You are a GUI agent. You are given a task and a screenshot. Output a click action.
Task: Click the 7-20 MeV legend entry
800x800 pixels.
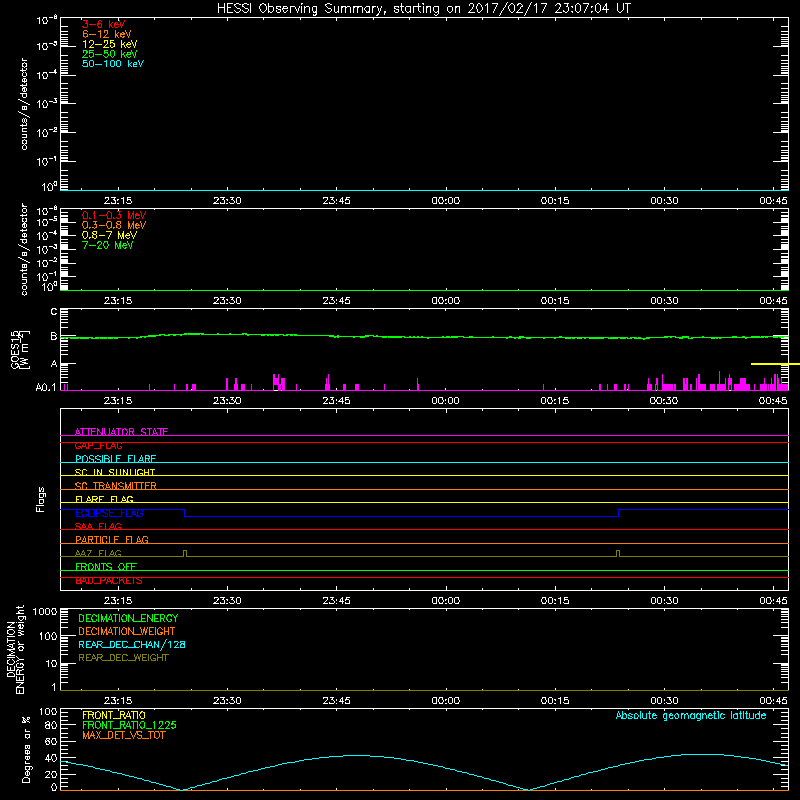(107, 245)
